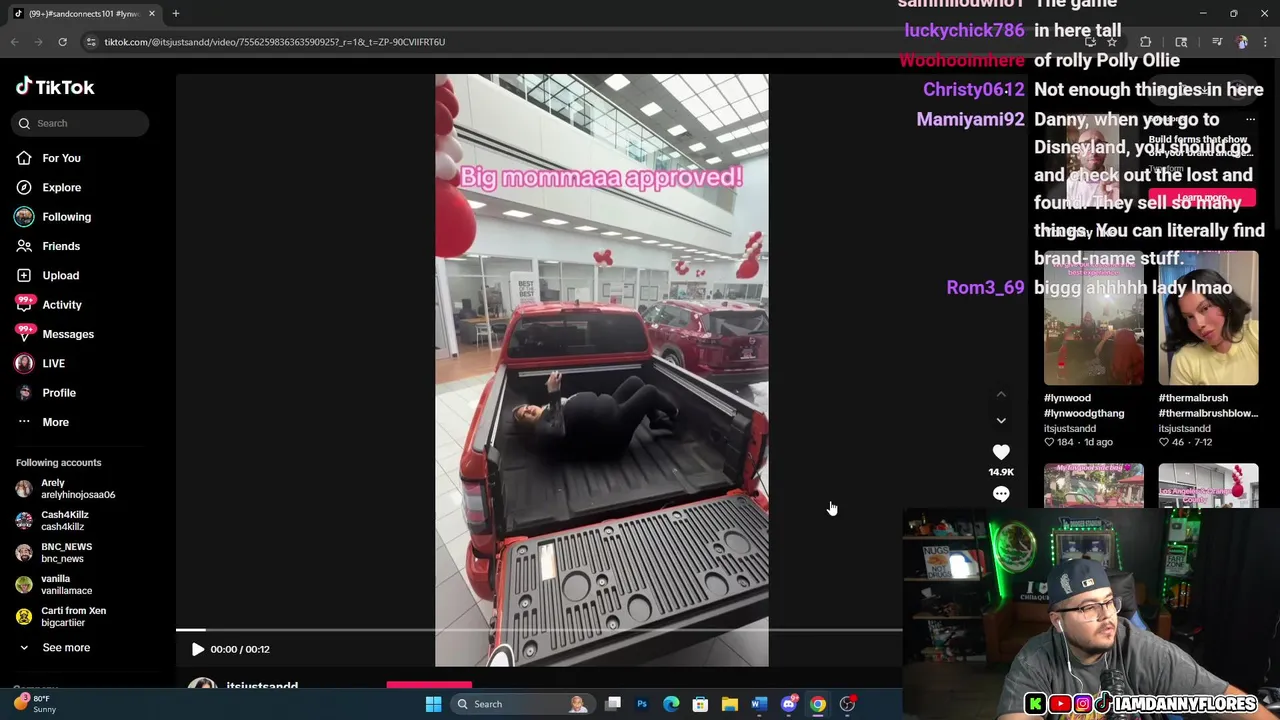Image resolution: width=1280 pixels, height=720 pixels.
Task: Open the vanilla vanillamace account
Action: point(66,585)
